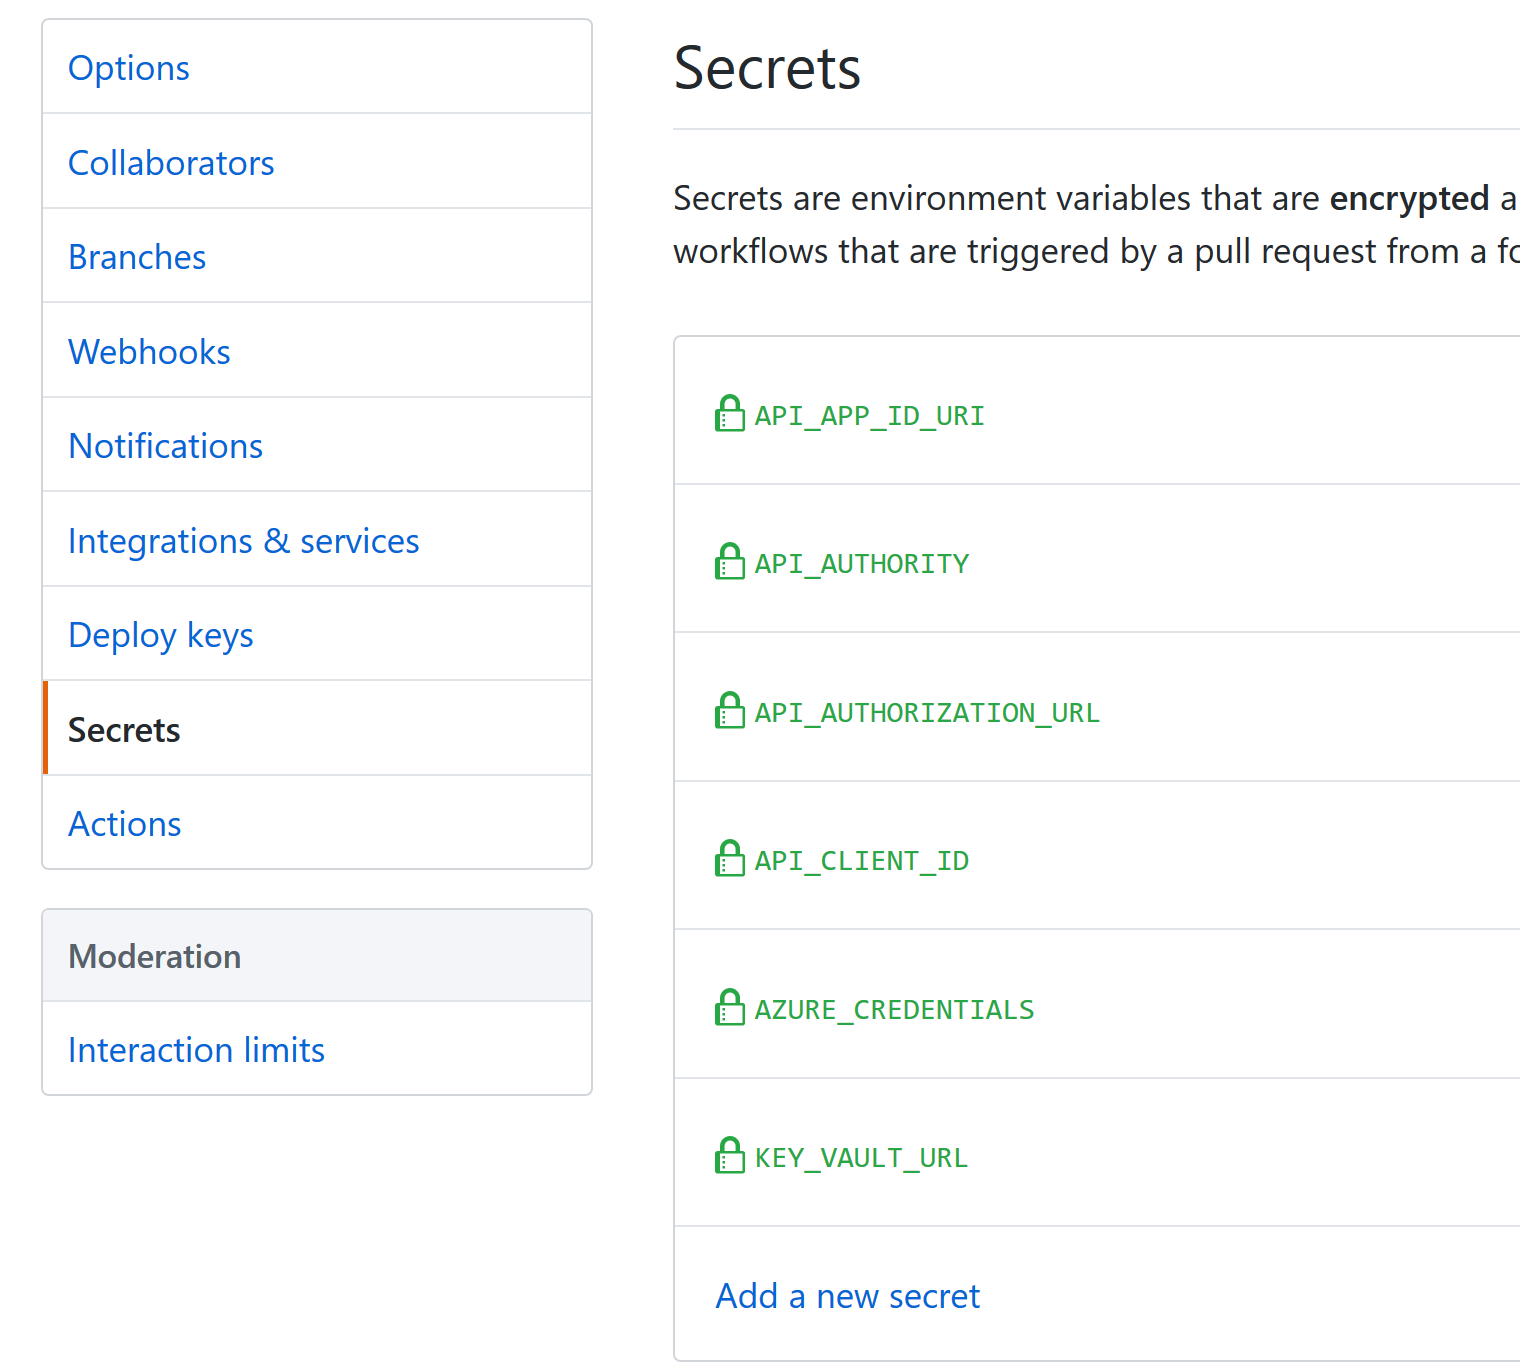The width and height of the screenshot is (1520, 1366).
Task: Click the Moderation section header
Action: pyautogui.click(x=154, y=956)
